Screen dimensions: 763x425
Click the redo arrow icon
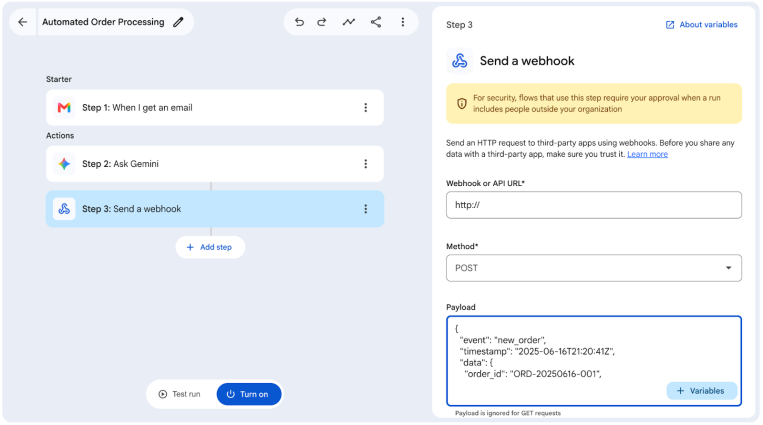[322, 22]
